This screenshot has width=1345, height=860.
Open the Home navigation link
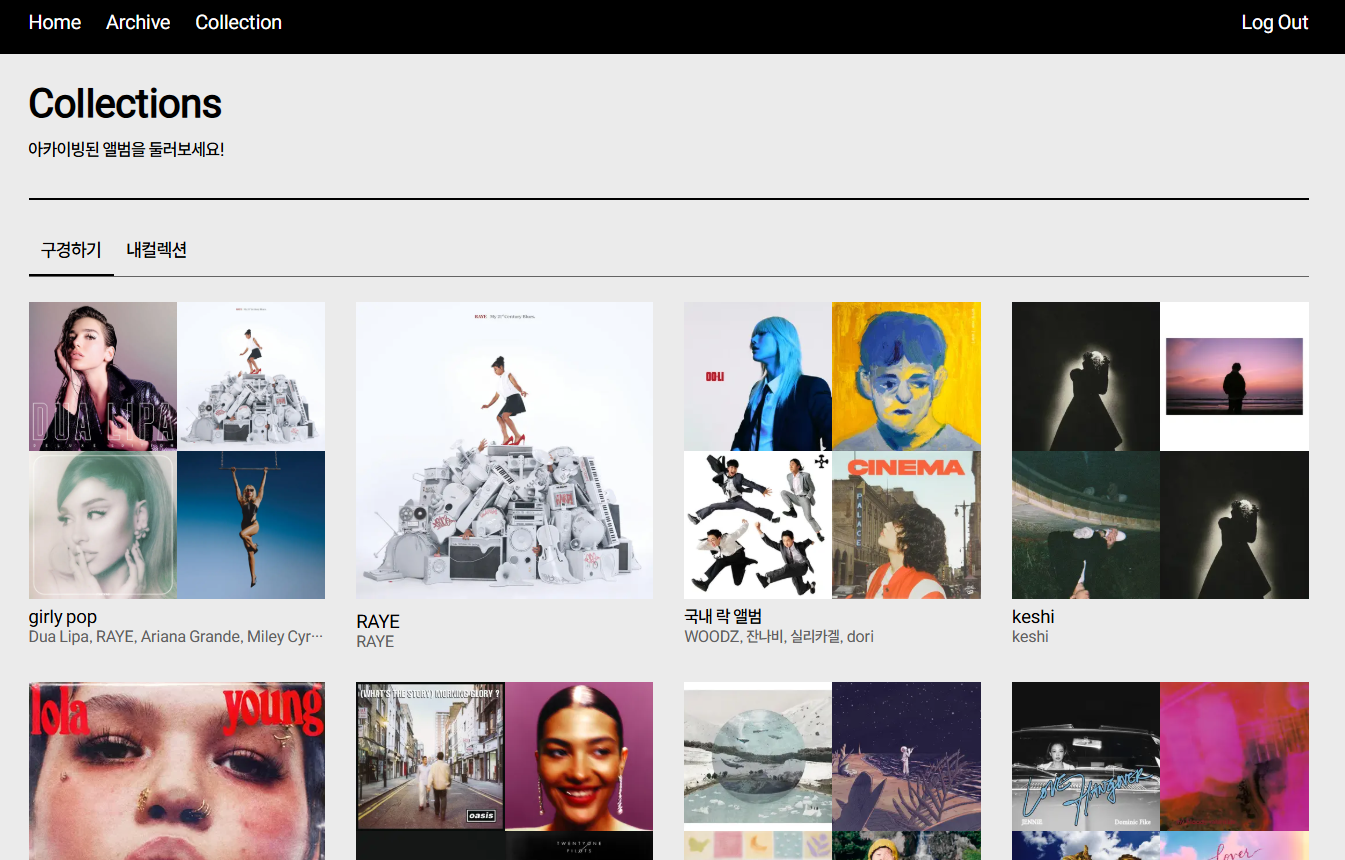click(x=55, y=22)
